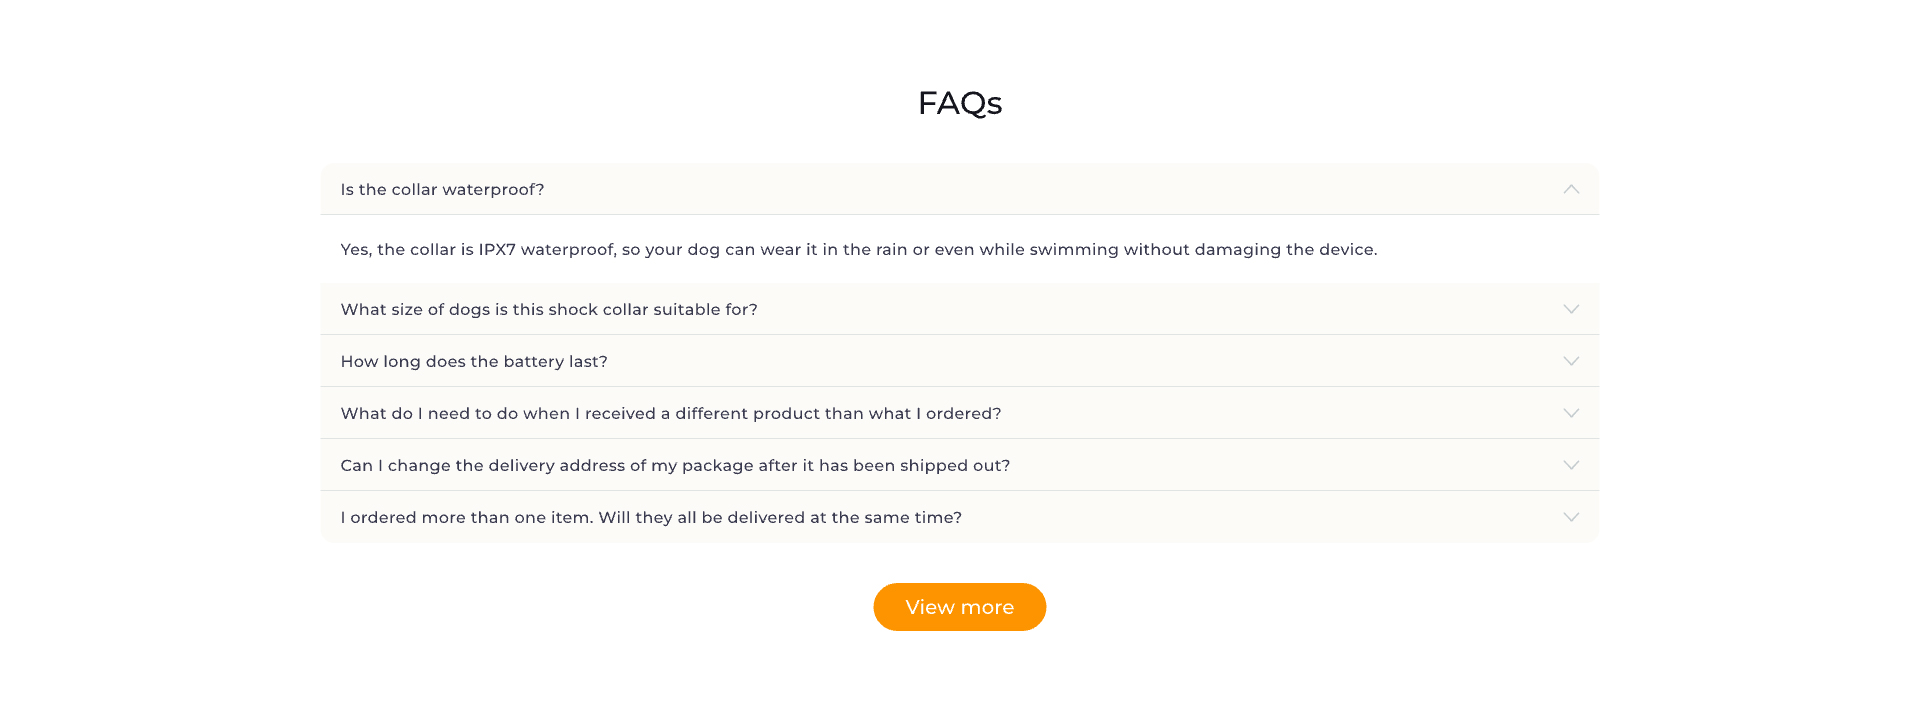Click the FAQs heading
1920x720 pixels.
point(959,103)
